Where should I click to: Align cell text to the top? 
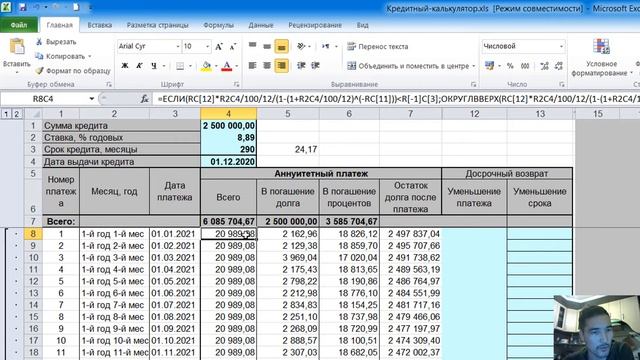coord(253,46)
